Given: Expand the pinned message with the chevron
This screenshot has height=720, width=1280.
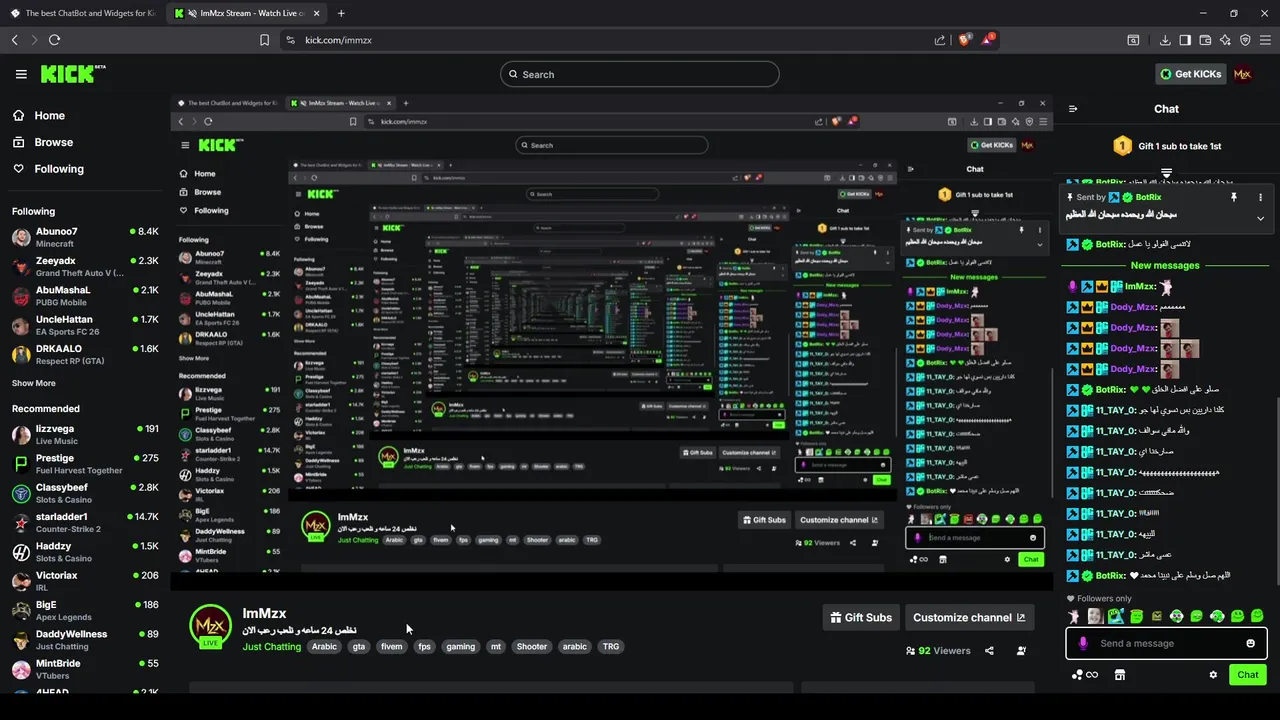Looking at the screenshot, I should [1260, 218].
